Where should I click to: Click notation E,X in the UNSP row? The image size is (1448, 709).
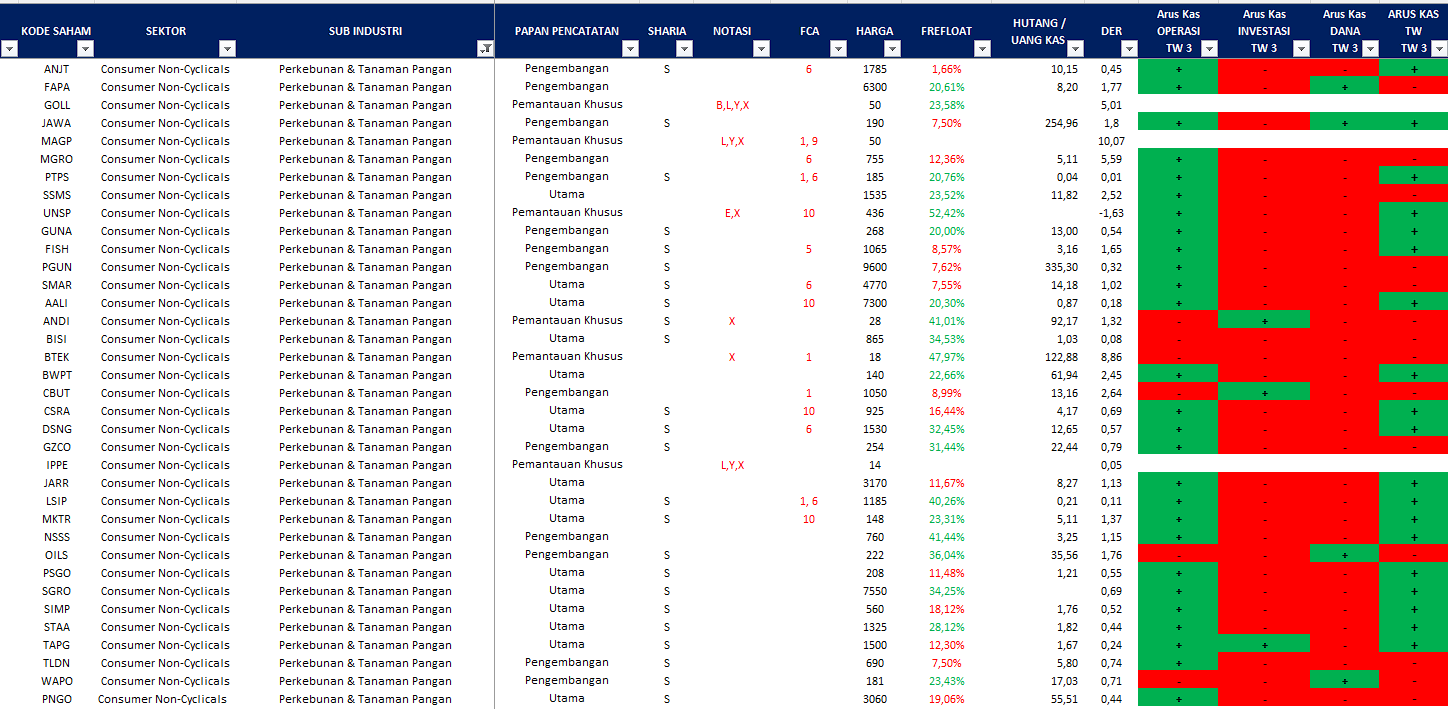pyautogui.click(x=732, y=213)
